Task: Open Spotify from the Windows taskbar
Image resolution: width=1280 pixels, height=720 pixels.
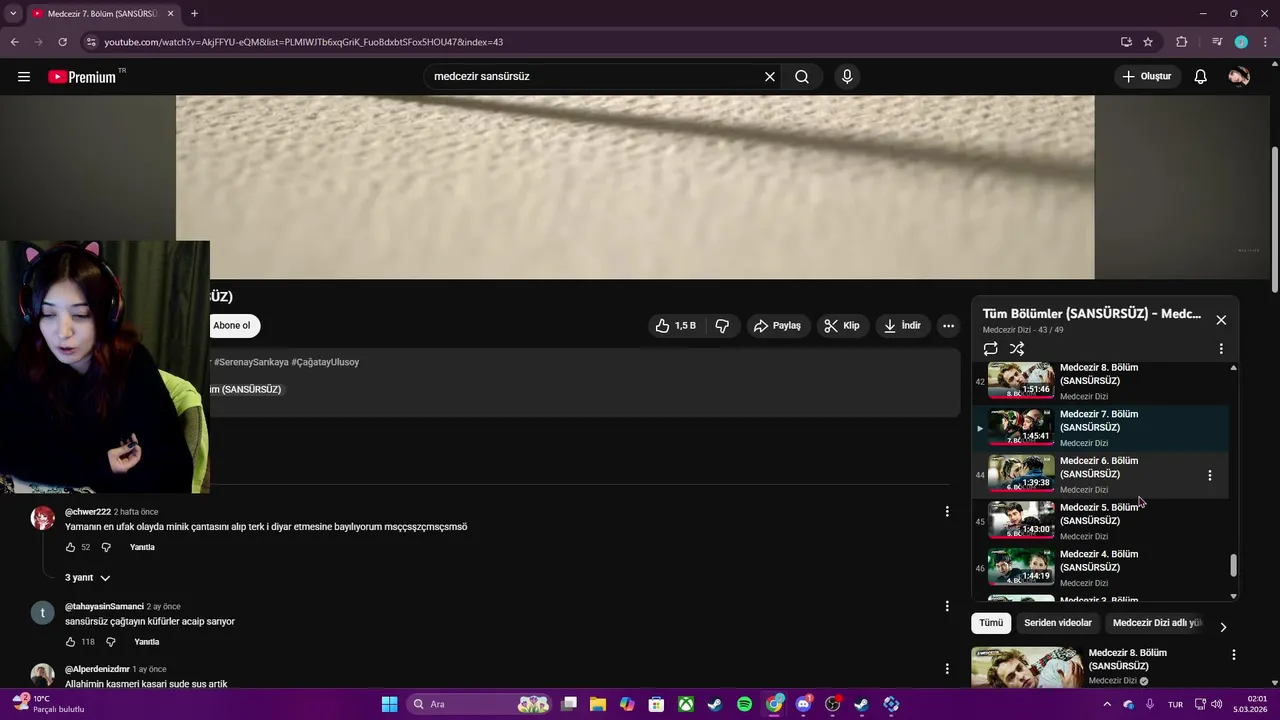Action: pyautogui.click(x=744, y=704)
